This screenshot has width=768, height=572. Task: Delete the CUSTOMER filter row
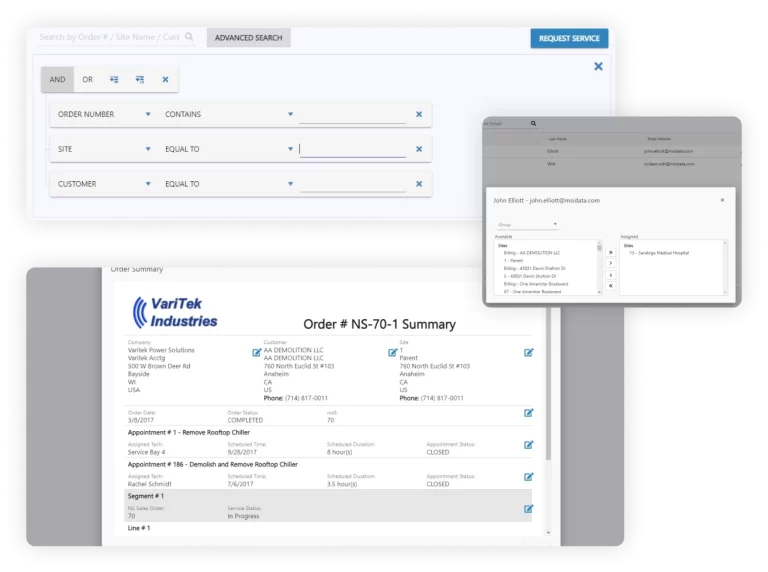(419, 184)
